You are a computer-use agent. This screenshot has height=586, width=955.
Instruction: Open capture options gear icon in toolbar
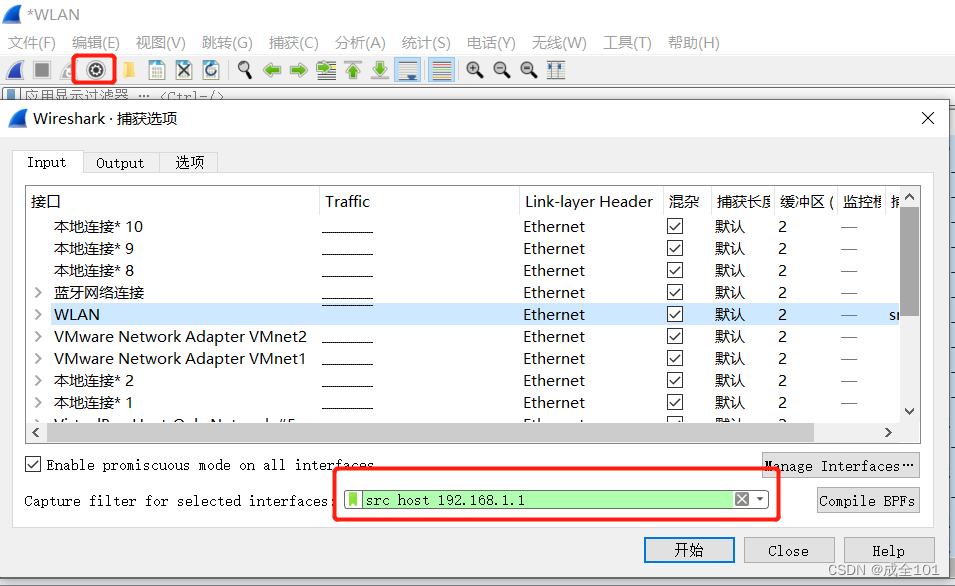[96, 70]
